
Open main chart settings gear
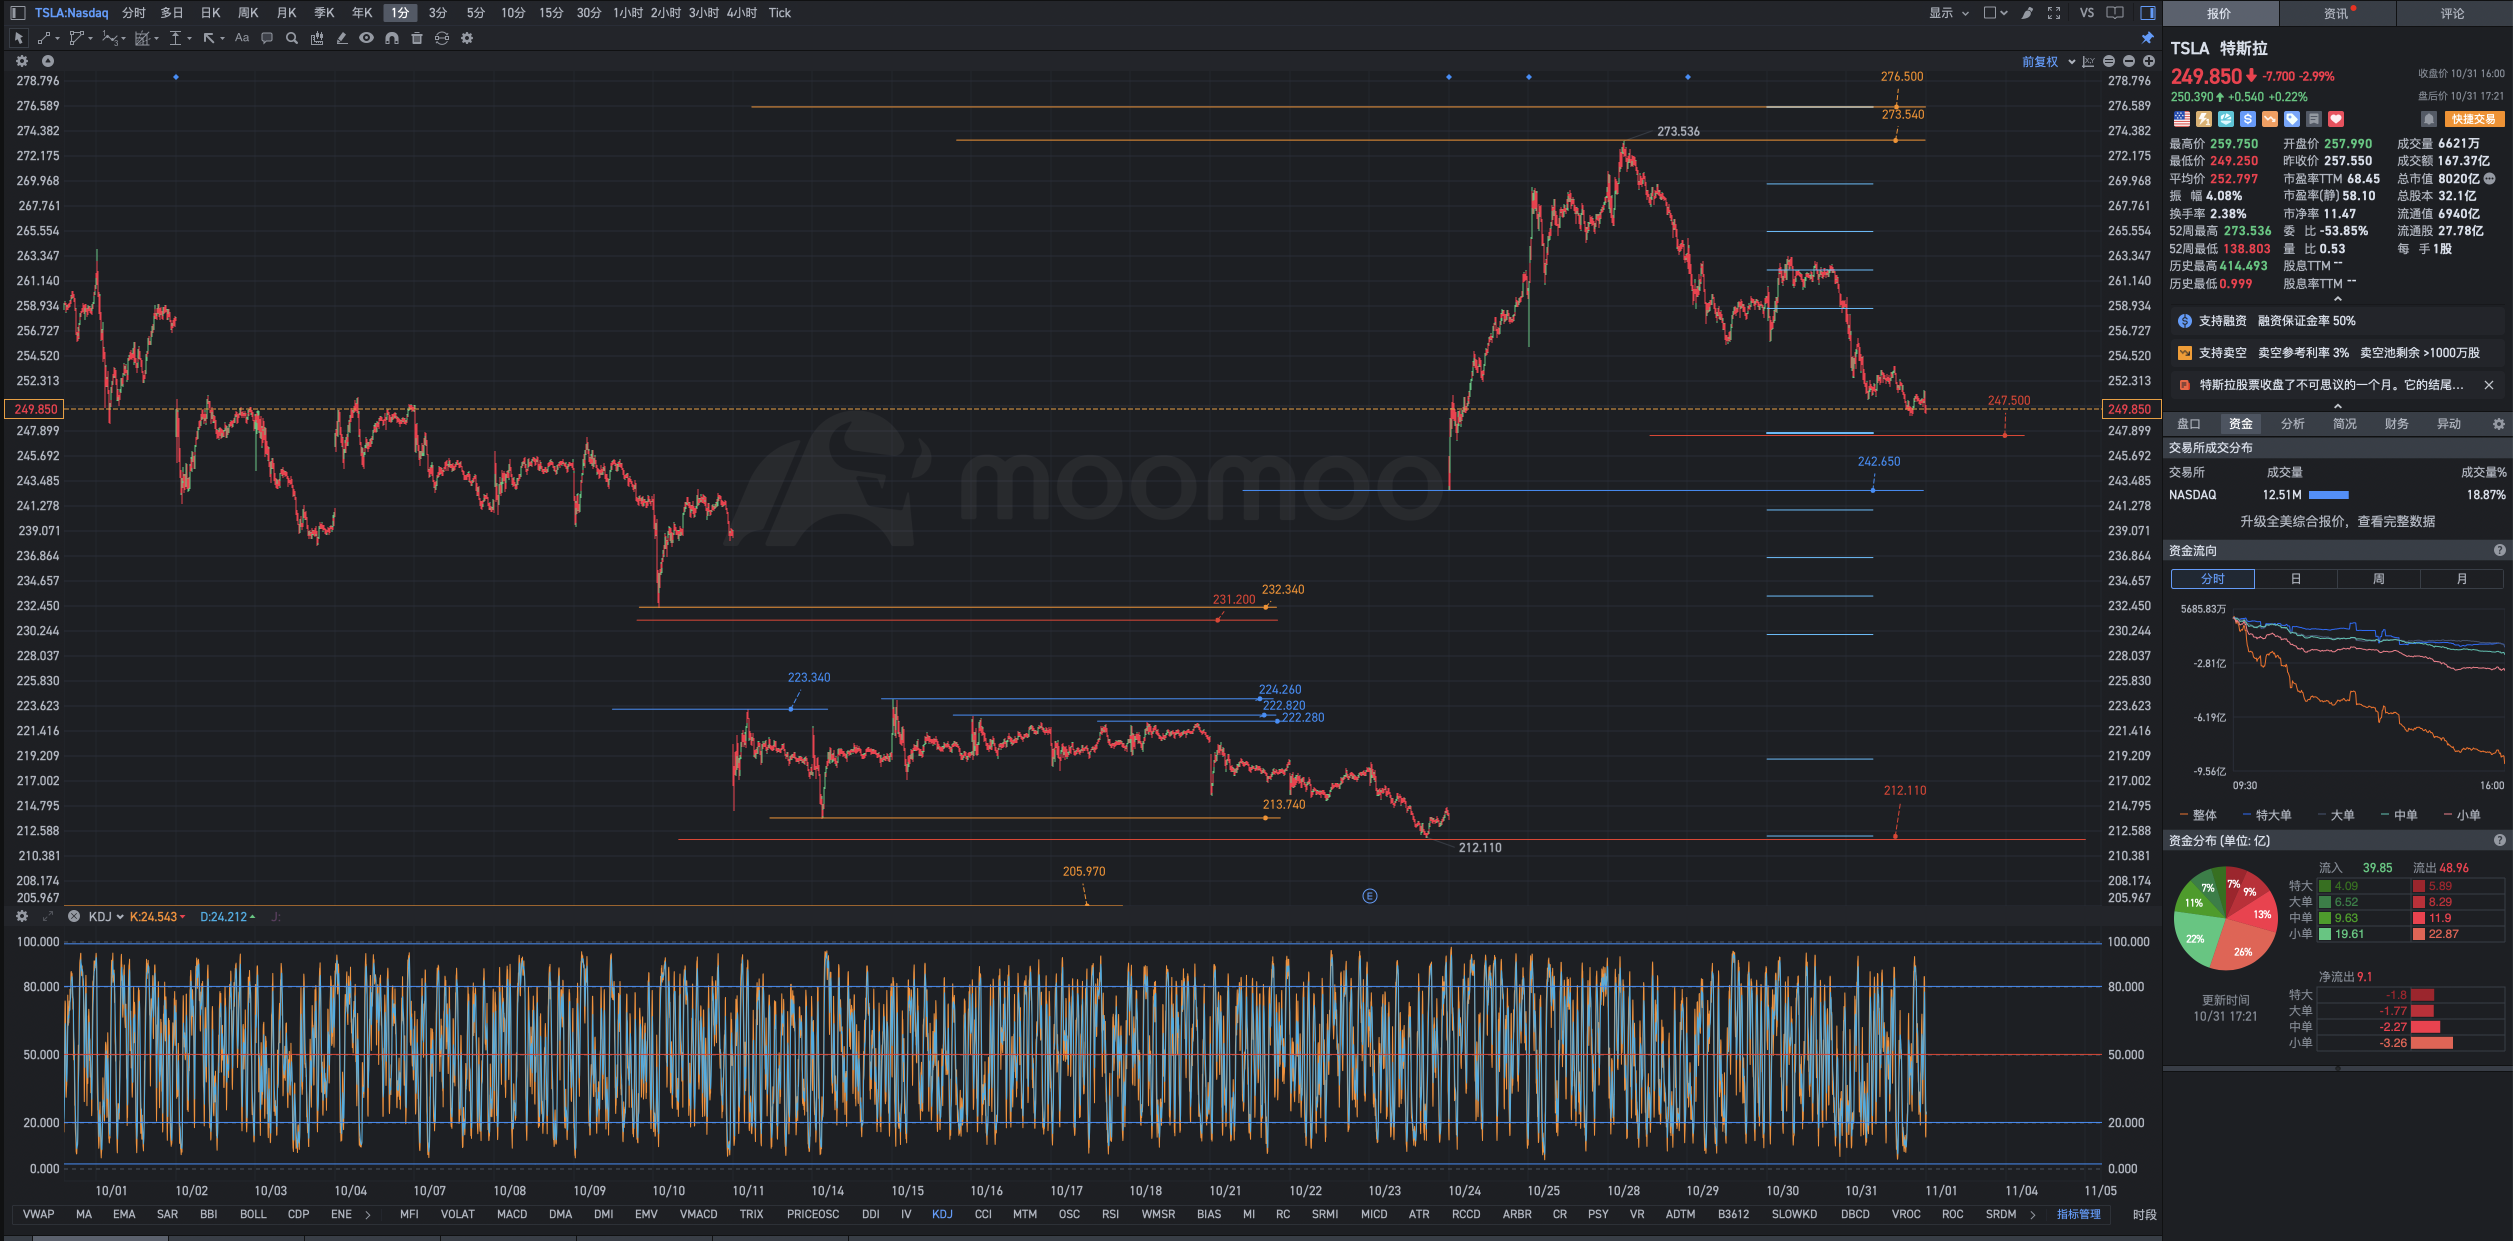click(x=22, y=61)
